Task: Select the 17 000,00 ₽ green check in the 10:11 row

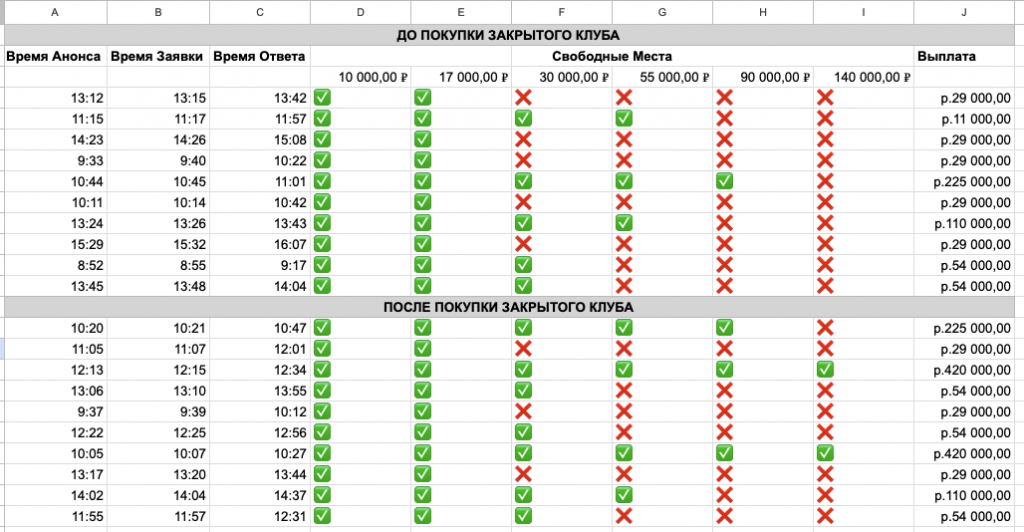Action: pos(423,202)
